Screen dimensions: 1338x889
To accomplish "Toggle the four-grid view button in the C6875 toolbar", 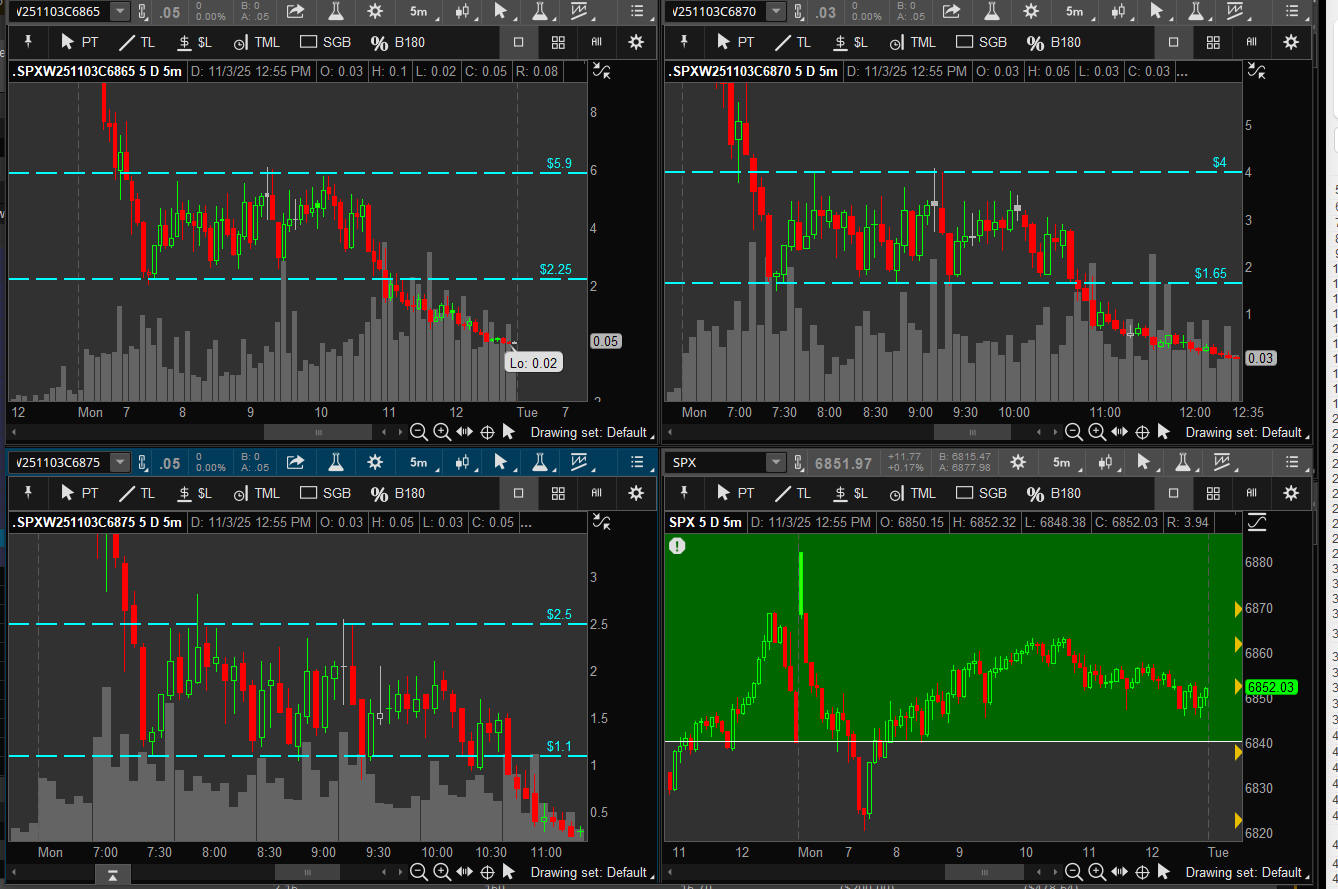I will (558, 493).
